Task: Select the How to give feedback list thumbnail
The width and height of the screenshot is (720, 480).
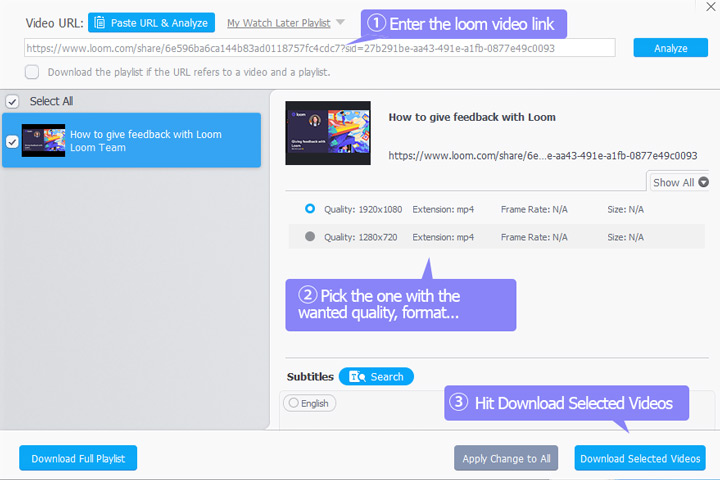Action: (43, 141)
